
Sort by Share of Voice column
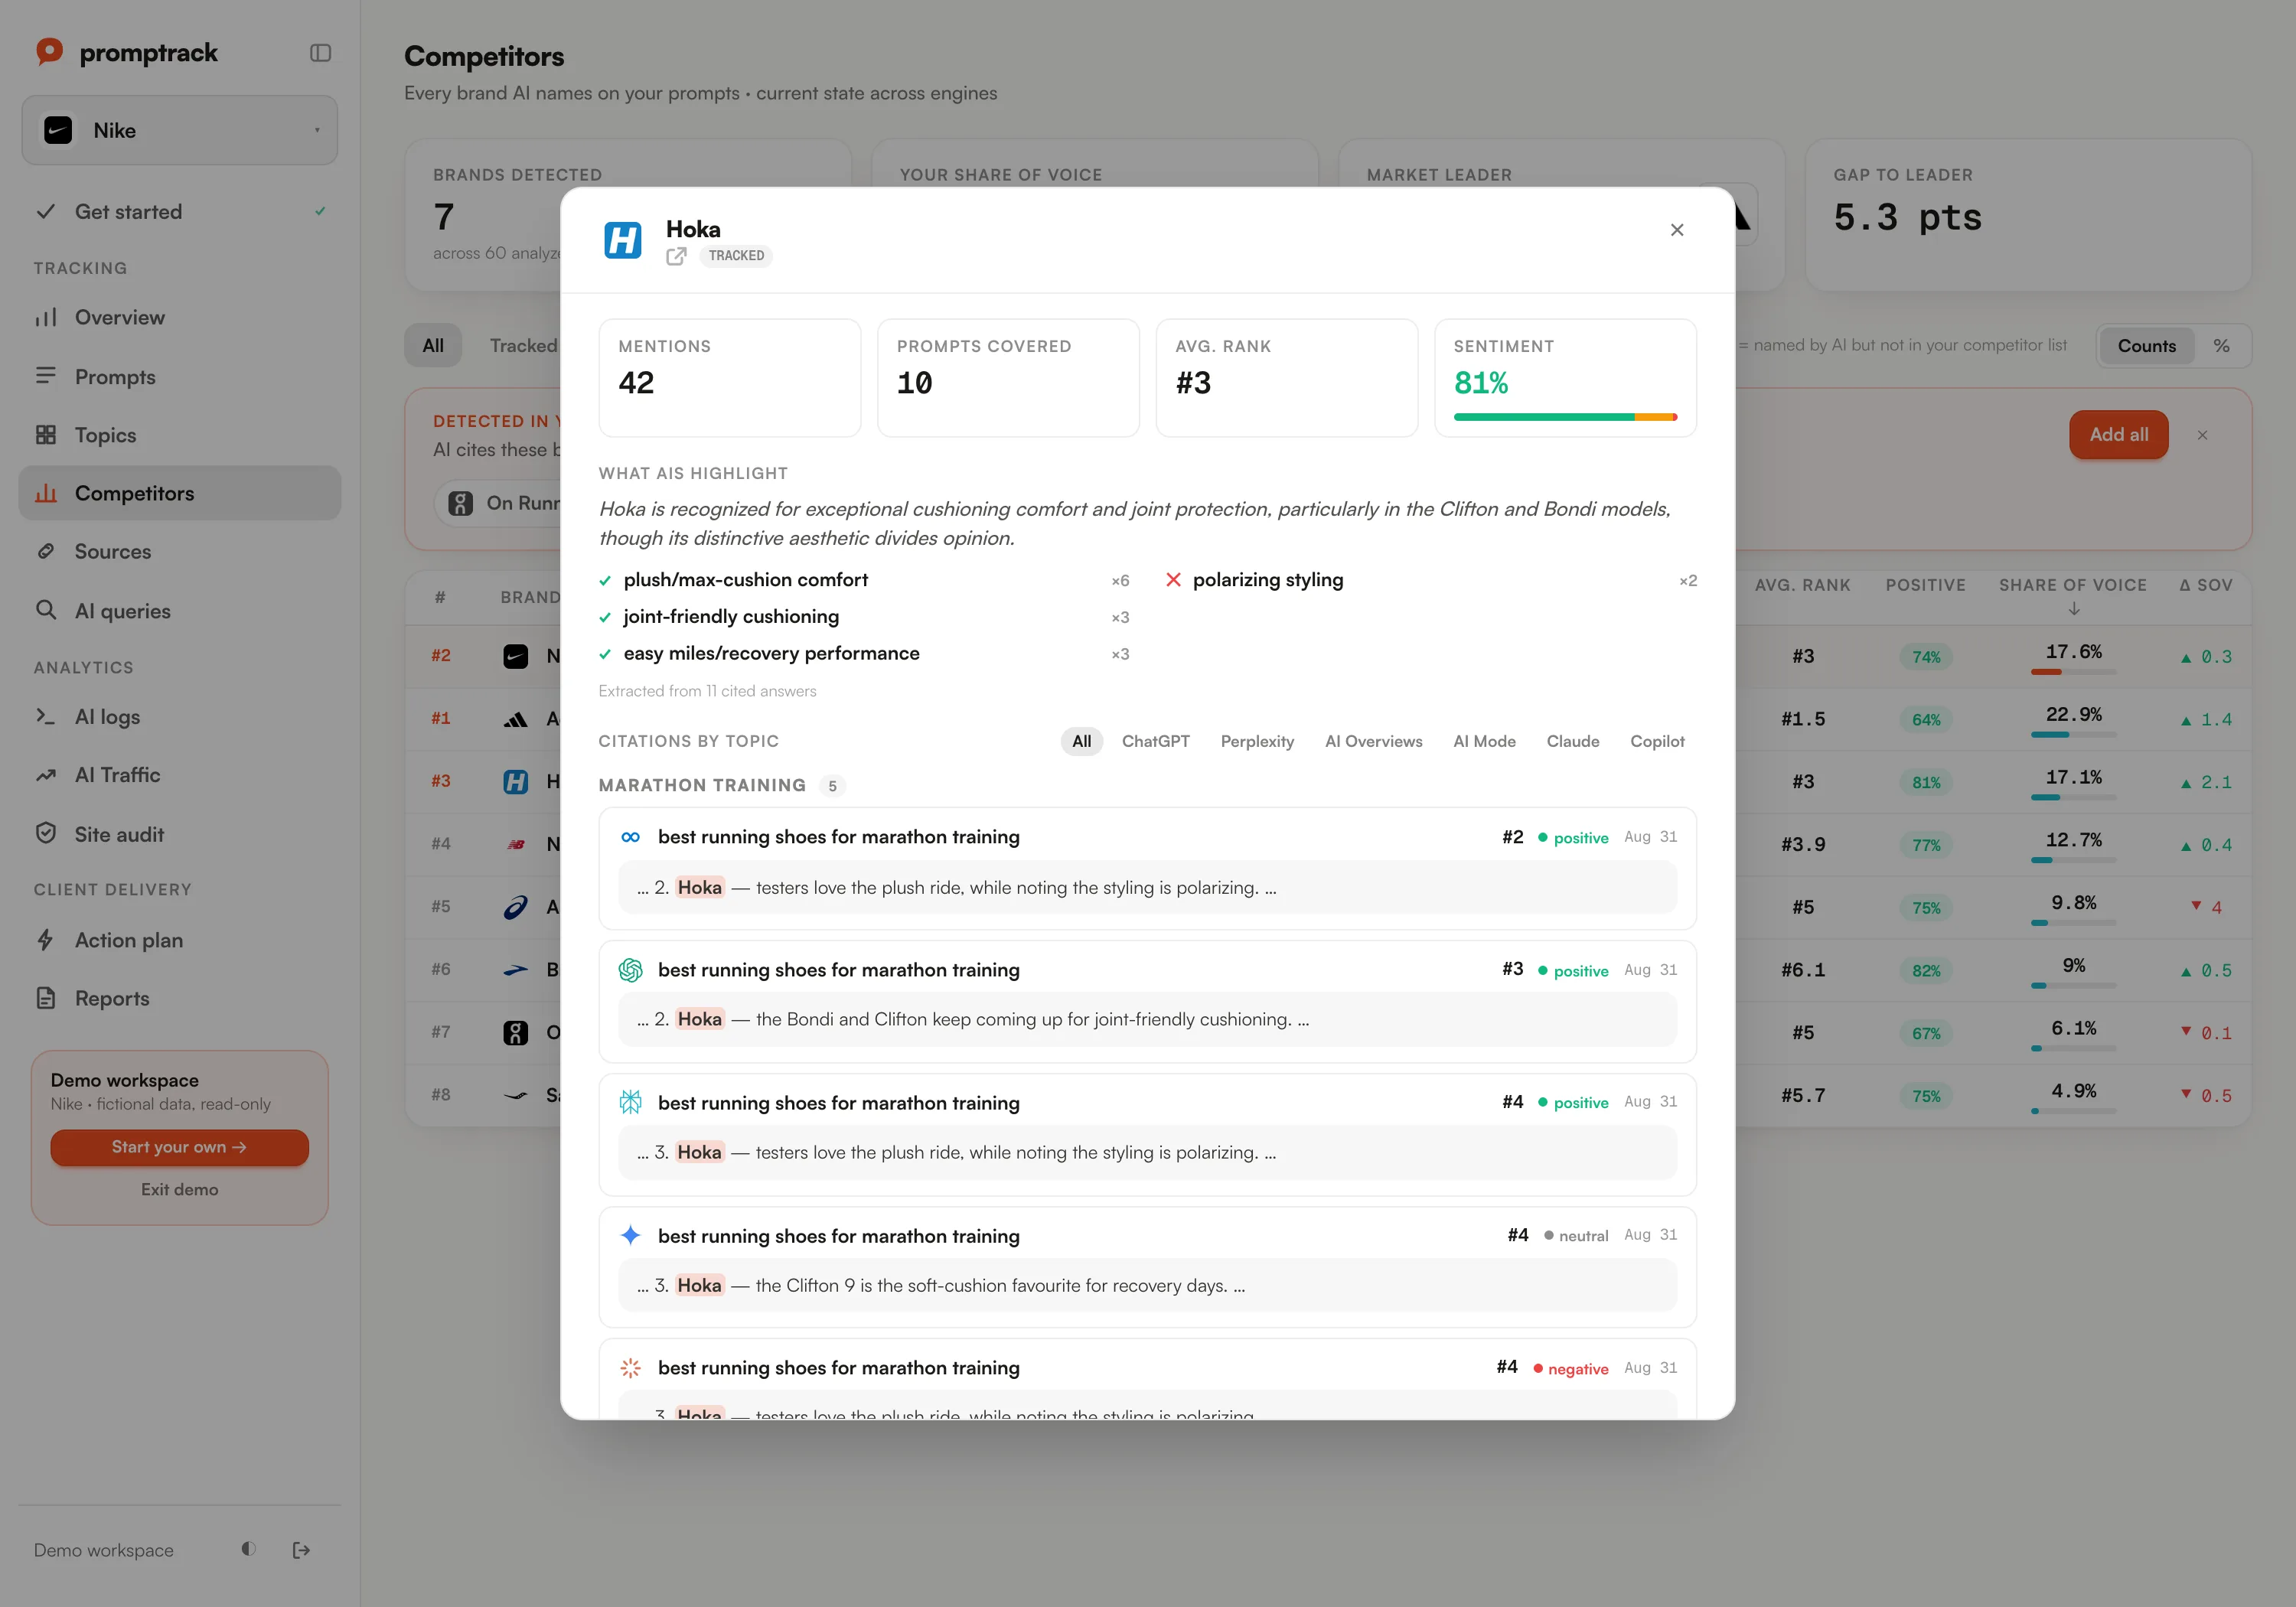pyautogui.click(x=2073, y=595)
